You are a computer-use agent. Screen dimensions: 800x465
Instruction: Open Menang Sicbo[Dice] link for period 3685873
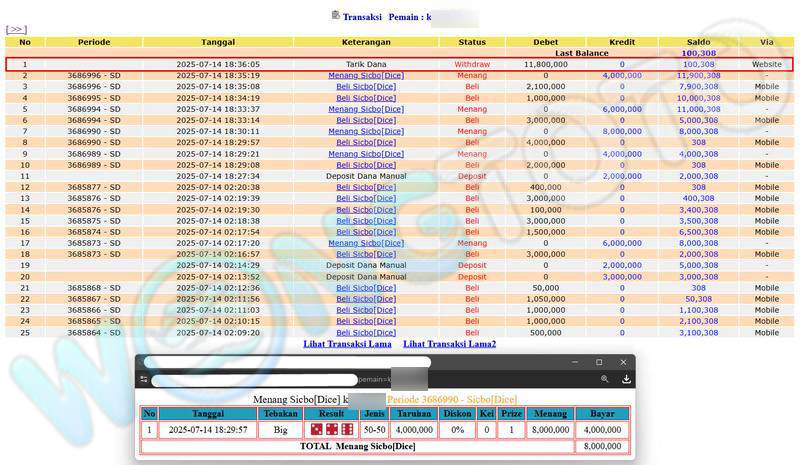pyautogui.click(x=366, y=243)
